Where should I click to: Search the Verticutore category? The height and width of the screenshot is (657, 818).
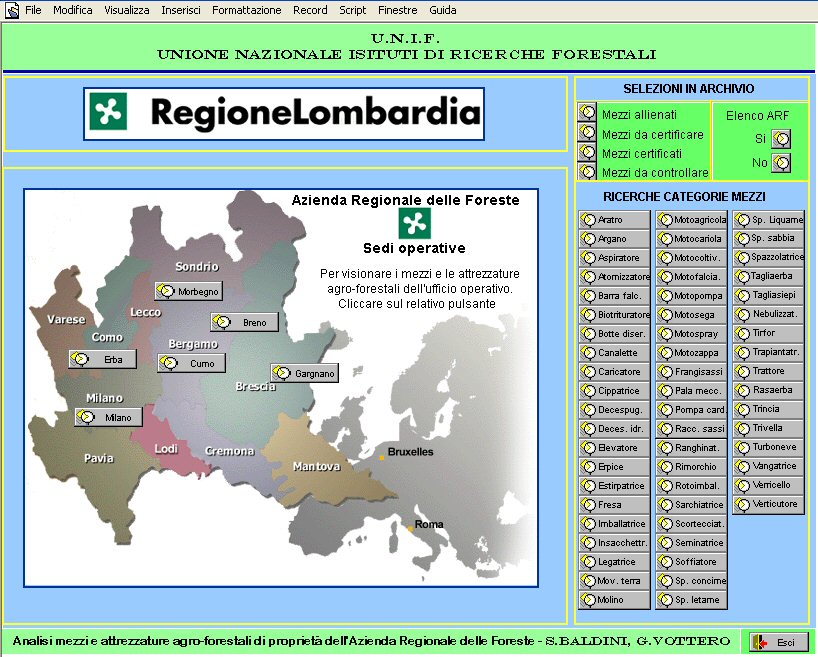pos(769,504)
